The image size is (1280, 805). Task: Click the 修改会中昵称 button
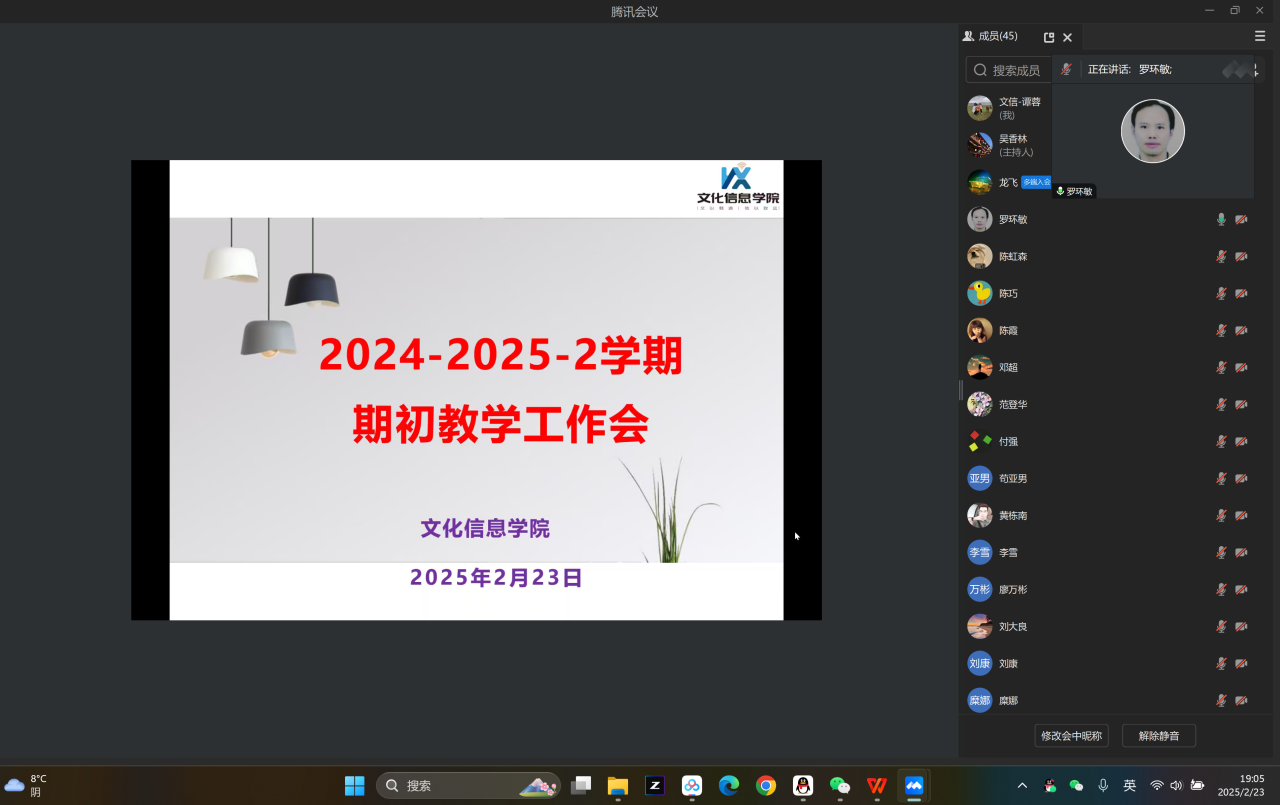coord(1071,736)
